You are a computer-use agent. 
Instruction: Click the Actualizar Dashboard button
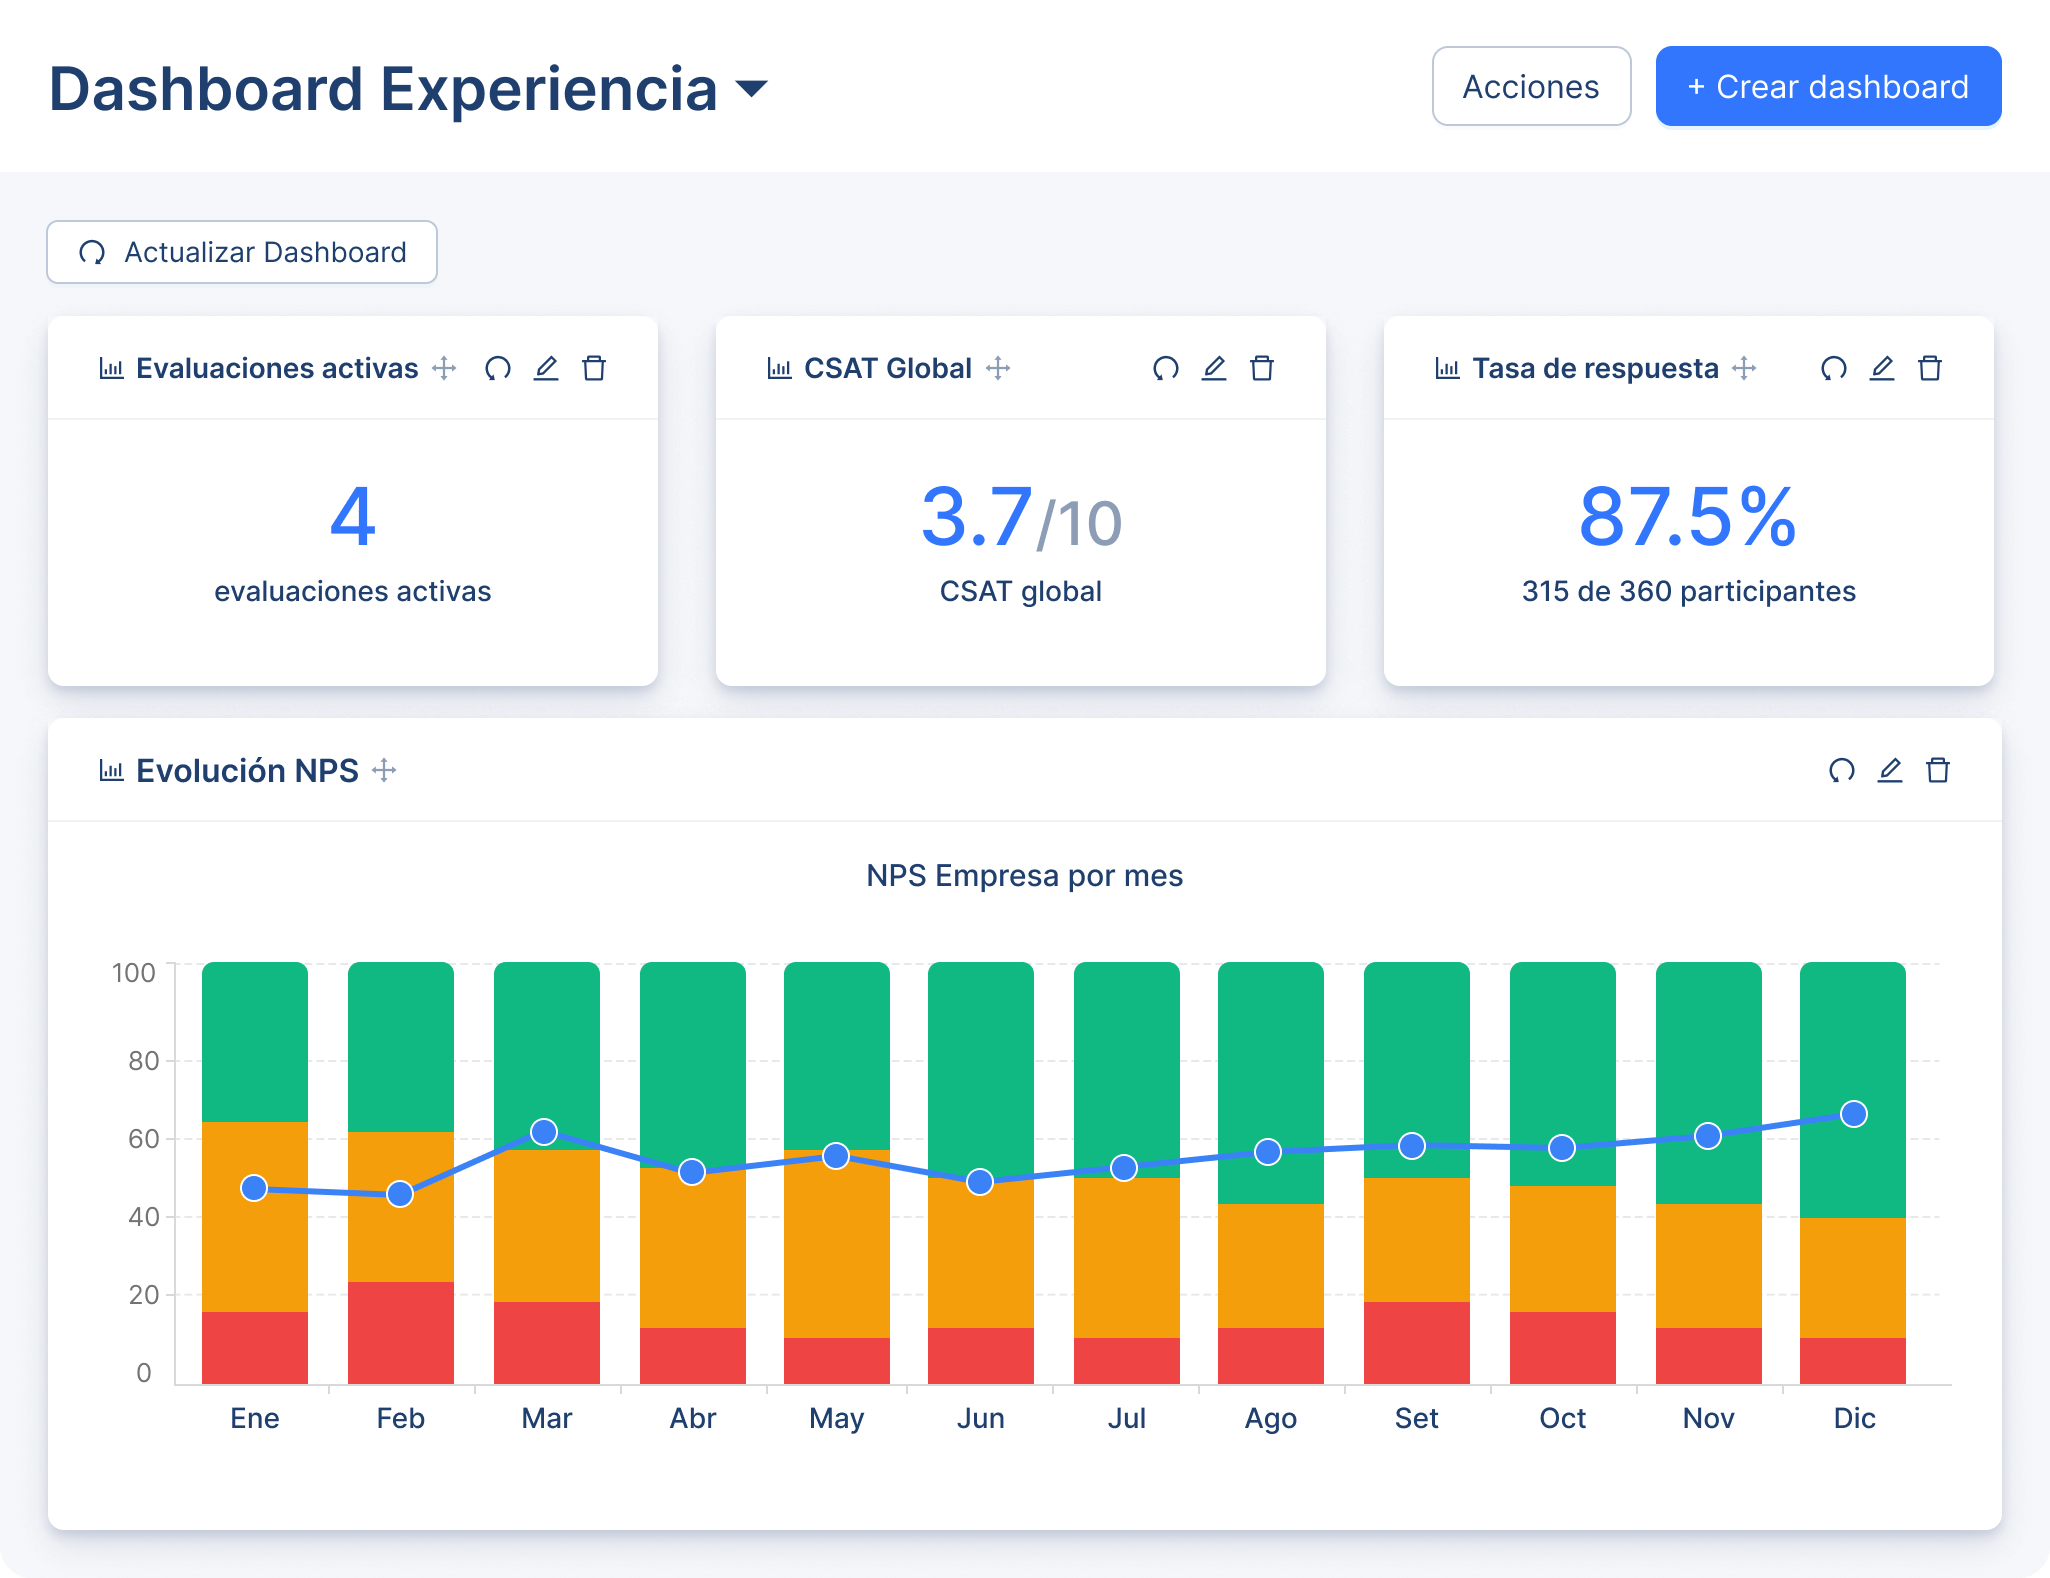[x=241, y=251]
